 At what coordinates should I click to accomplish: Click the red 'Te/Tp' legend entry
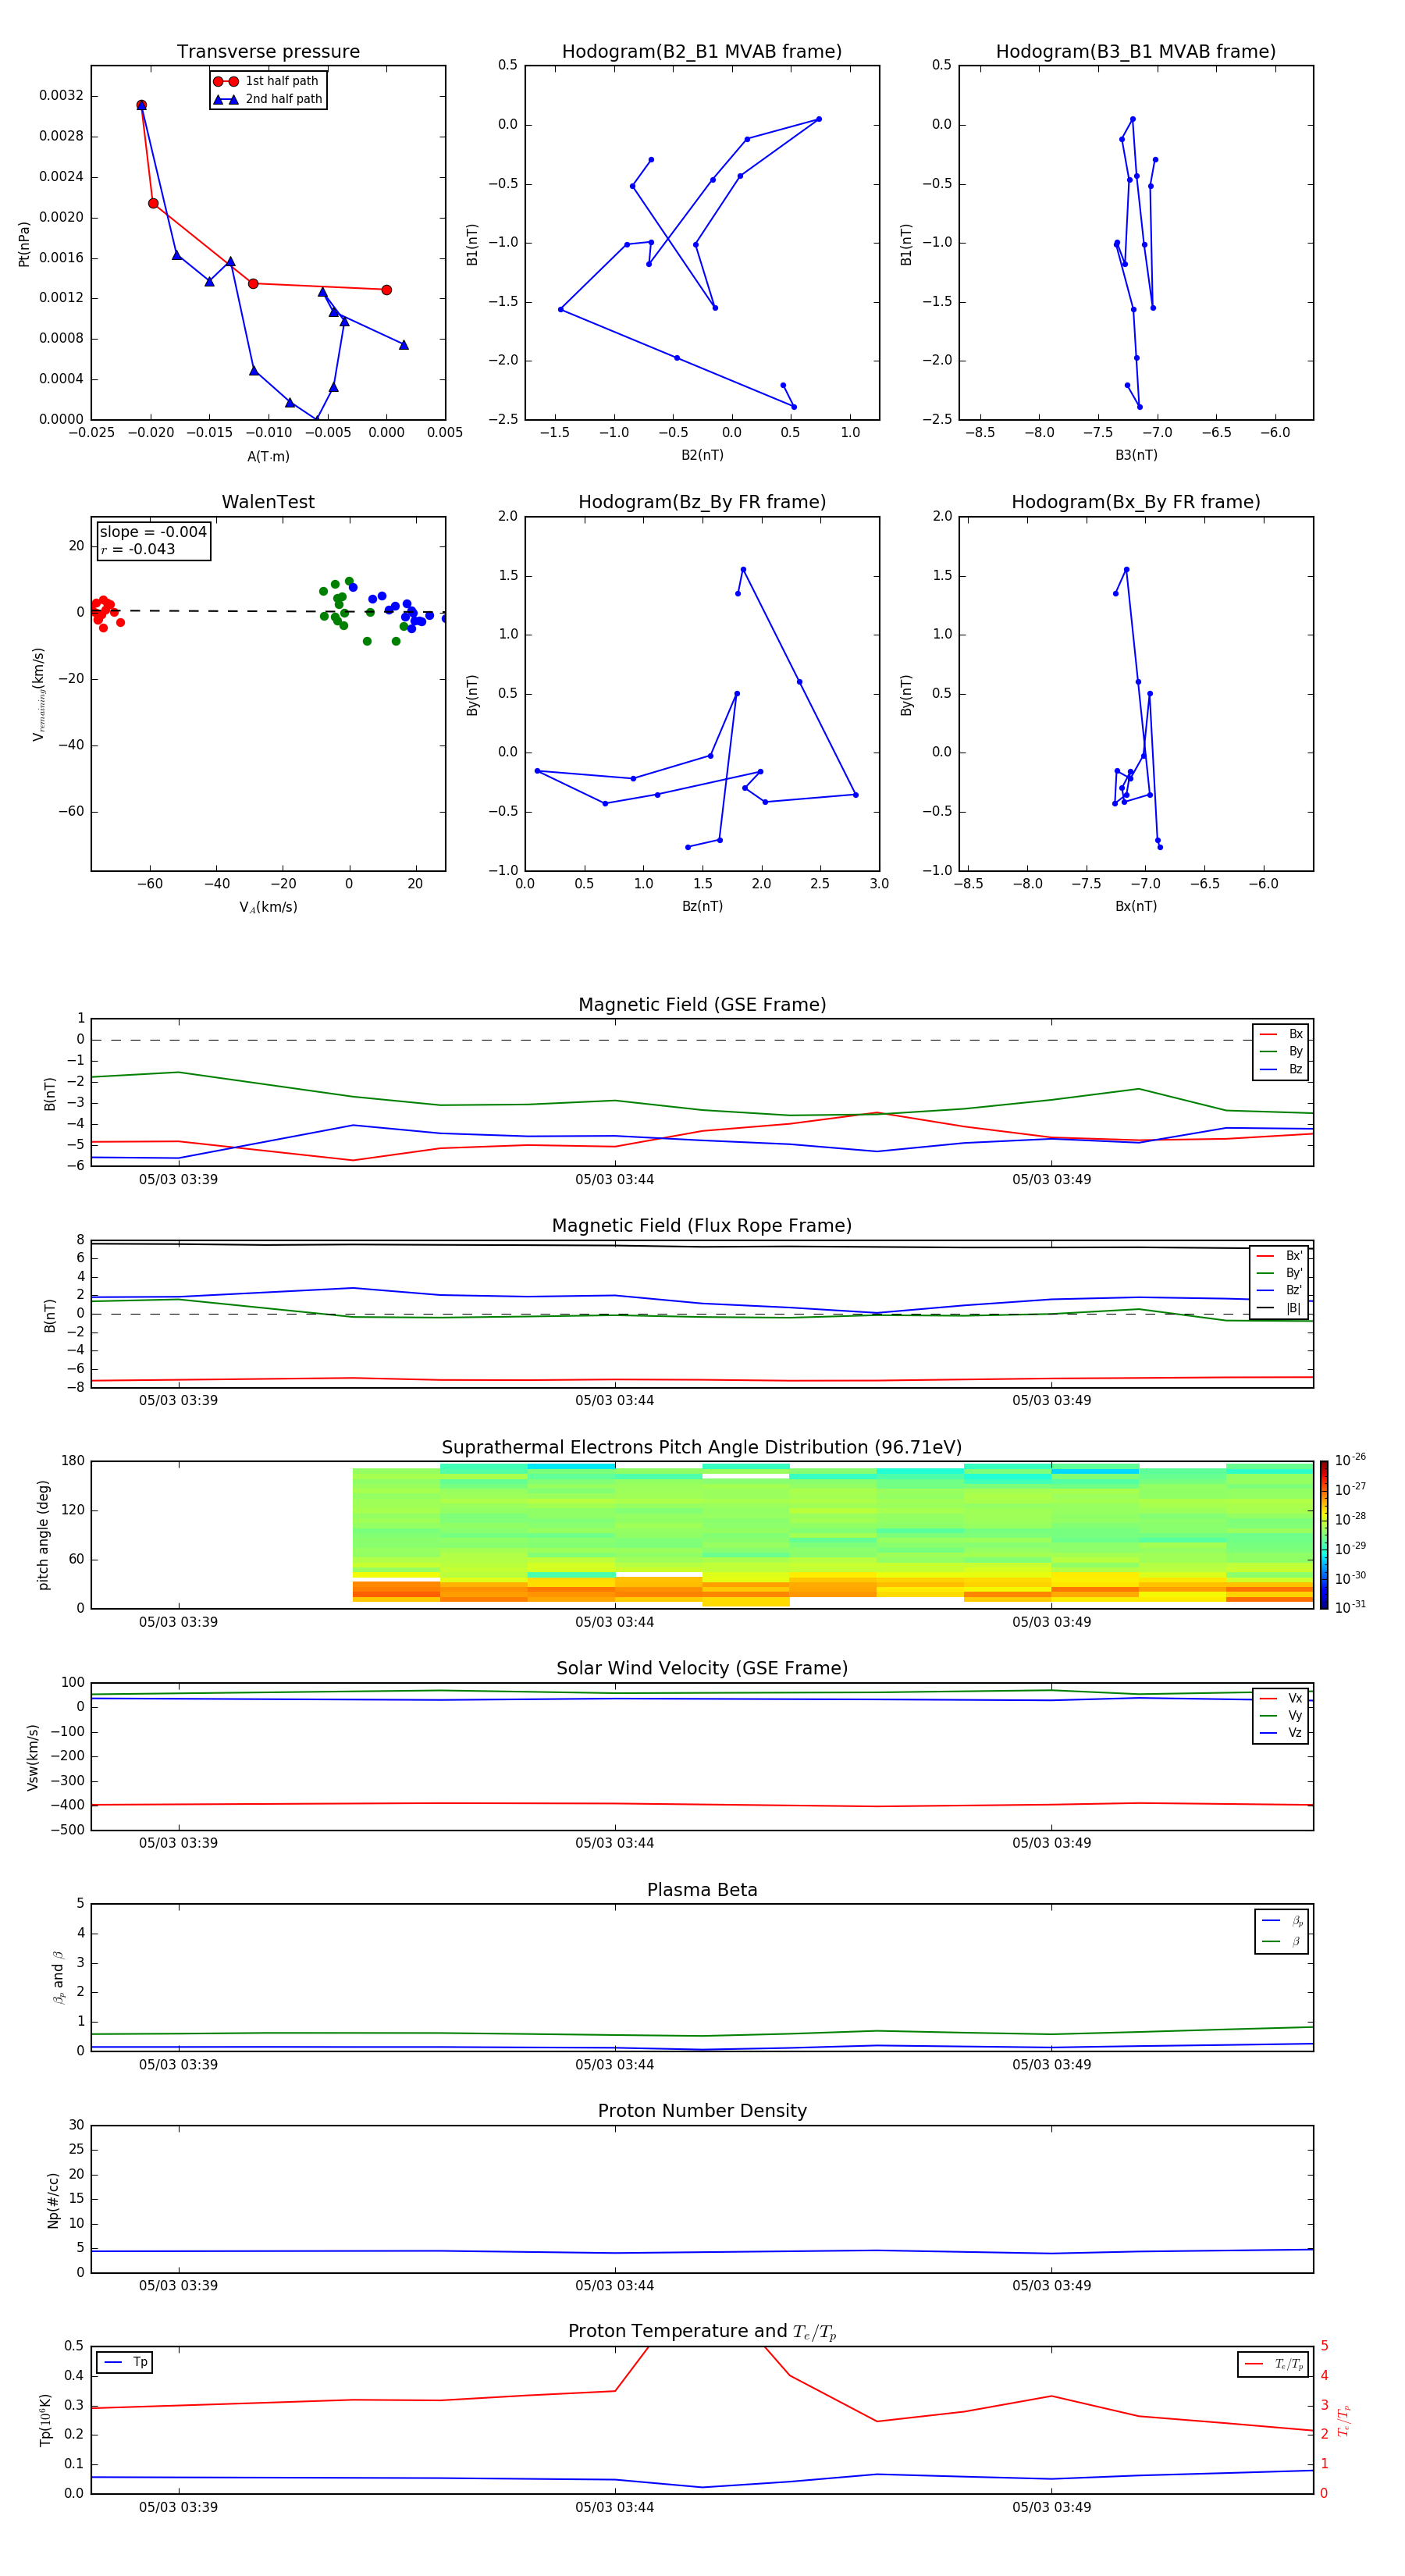click(x=1274, y=2364)
